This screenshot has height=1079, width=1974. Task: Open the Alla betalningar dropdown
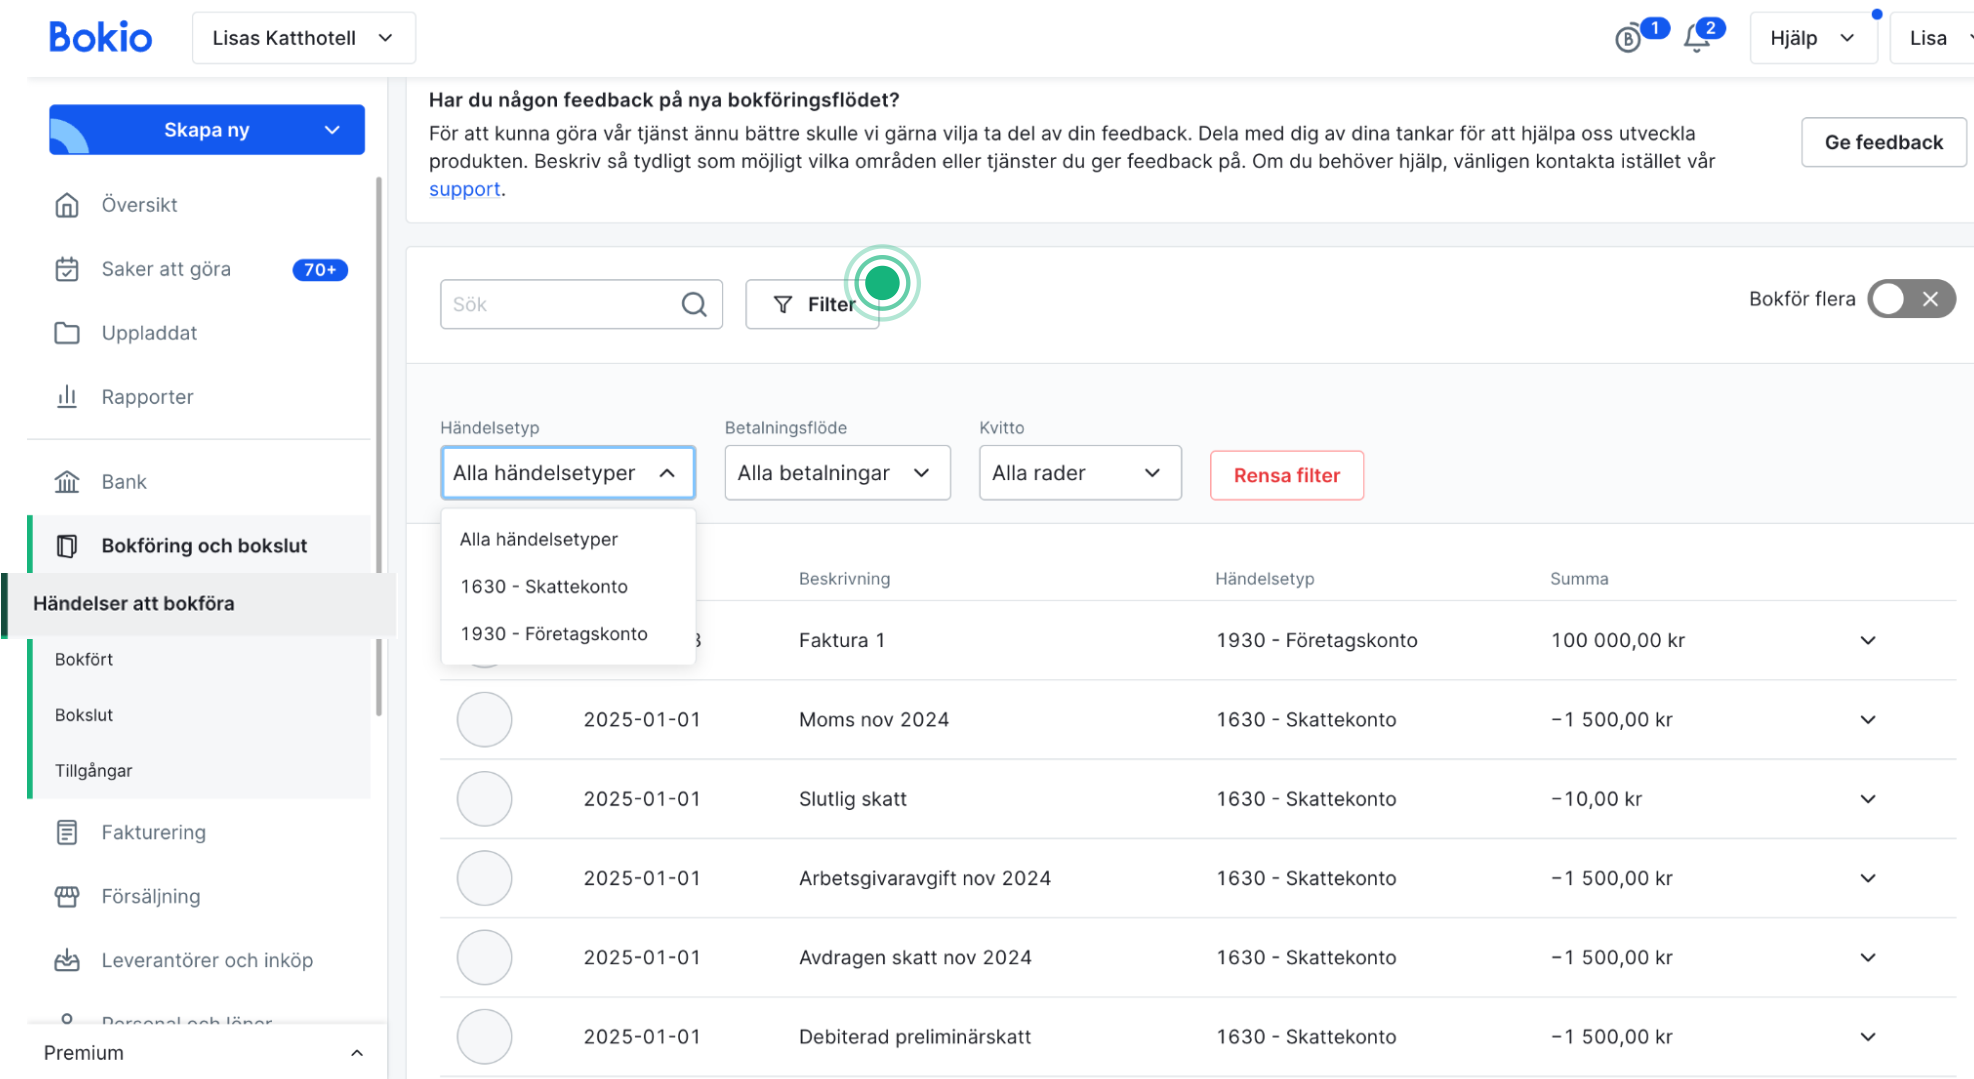click(x=836, y=473)
